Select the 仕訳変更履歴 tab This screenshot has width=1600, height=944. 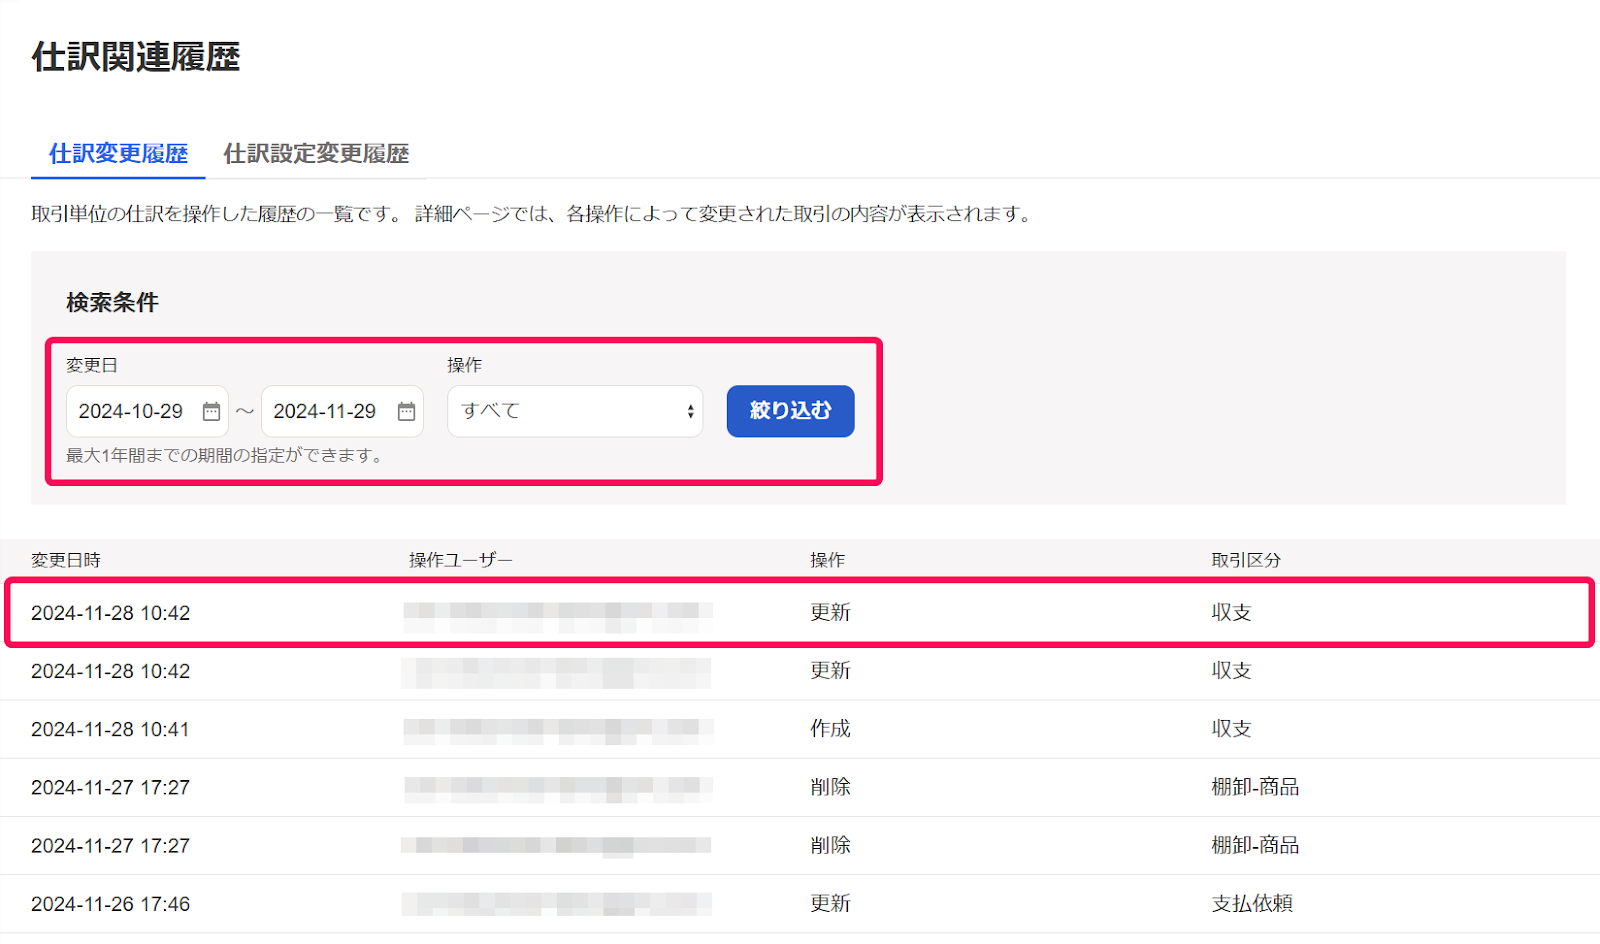pyautogui.click(x=118, y=154)
